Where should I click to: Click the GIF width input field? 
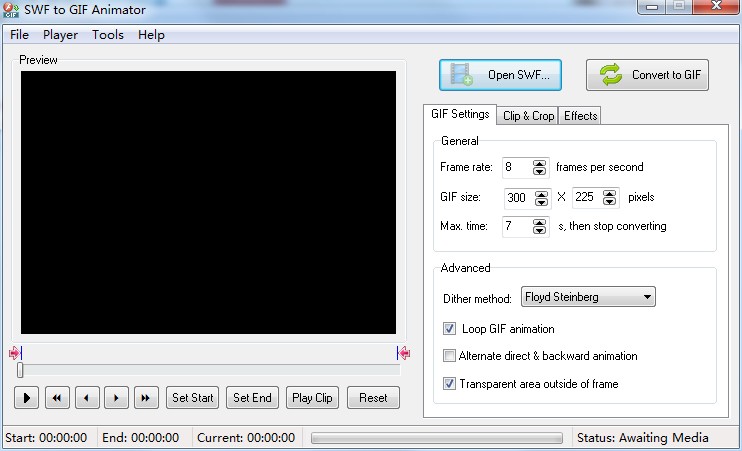(x=517, y=198)
